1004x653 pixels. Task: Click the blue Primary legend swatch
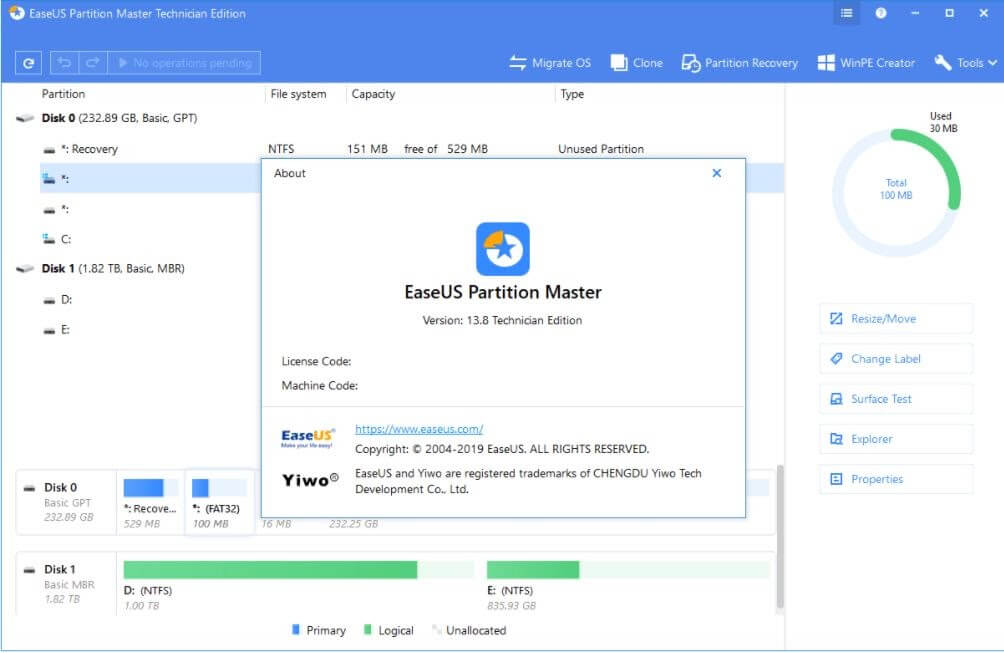[x=297, y=630]
